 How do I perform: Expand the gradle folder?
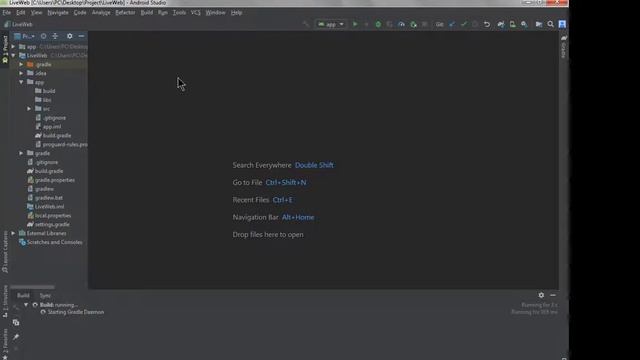click(21, 153)
